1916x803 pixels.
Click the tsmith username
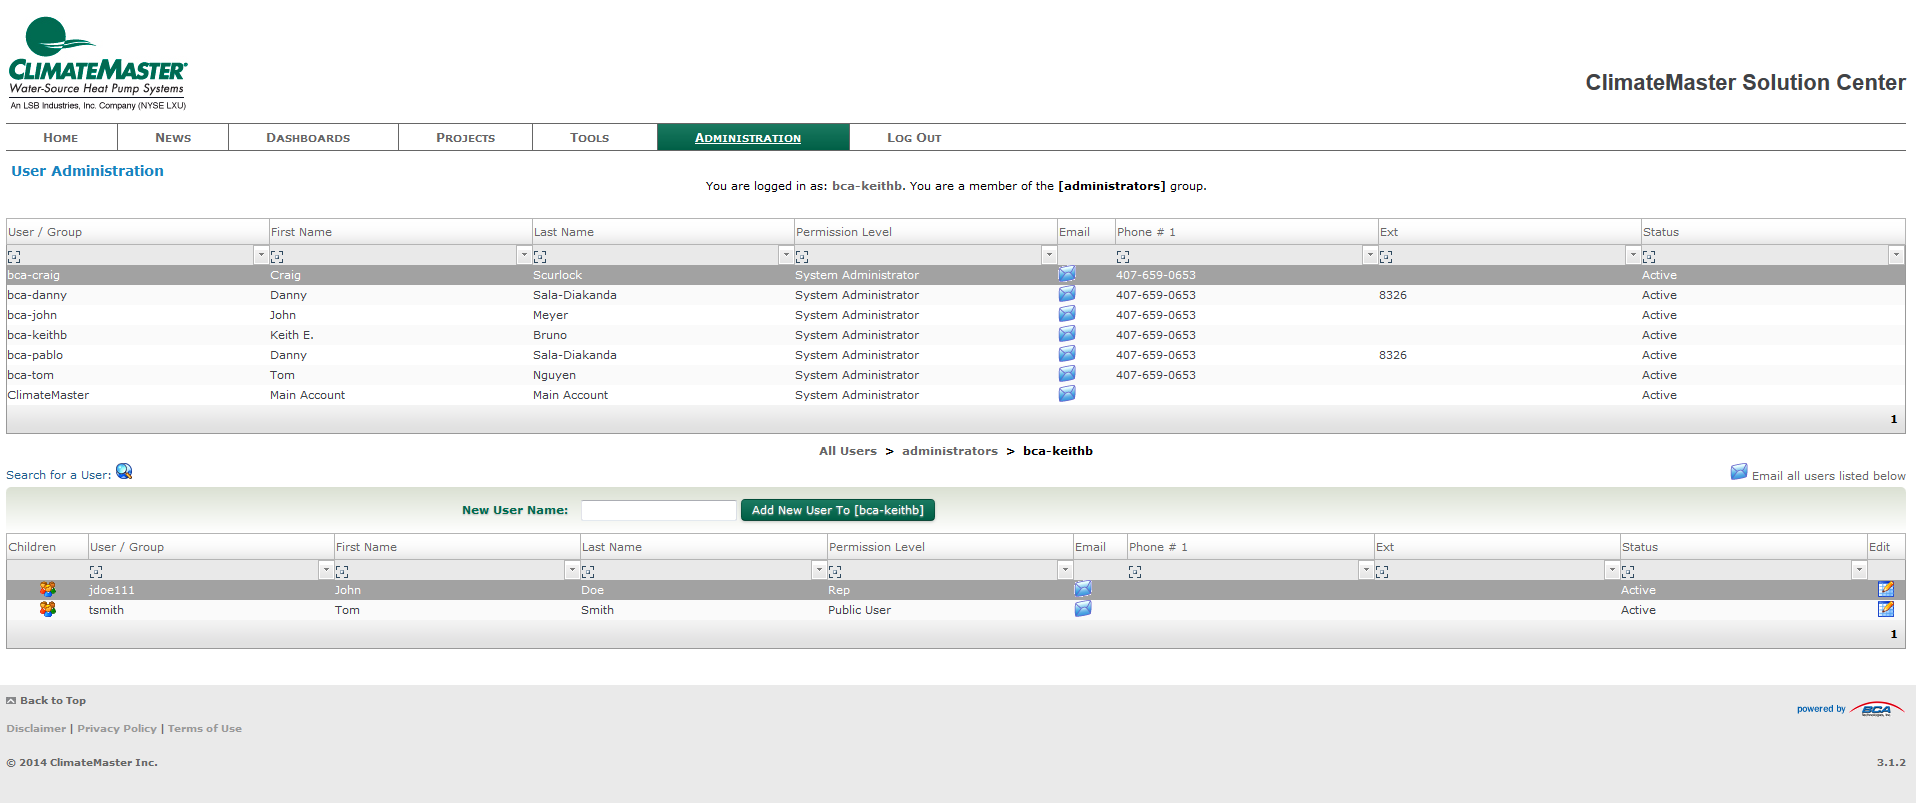click(x=106, y=610)
